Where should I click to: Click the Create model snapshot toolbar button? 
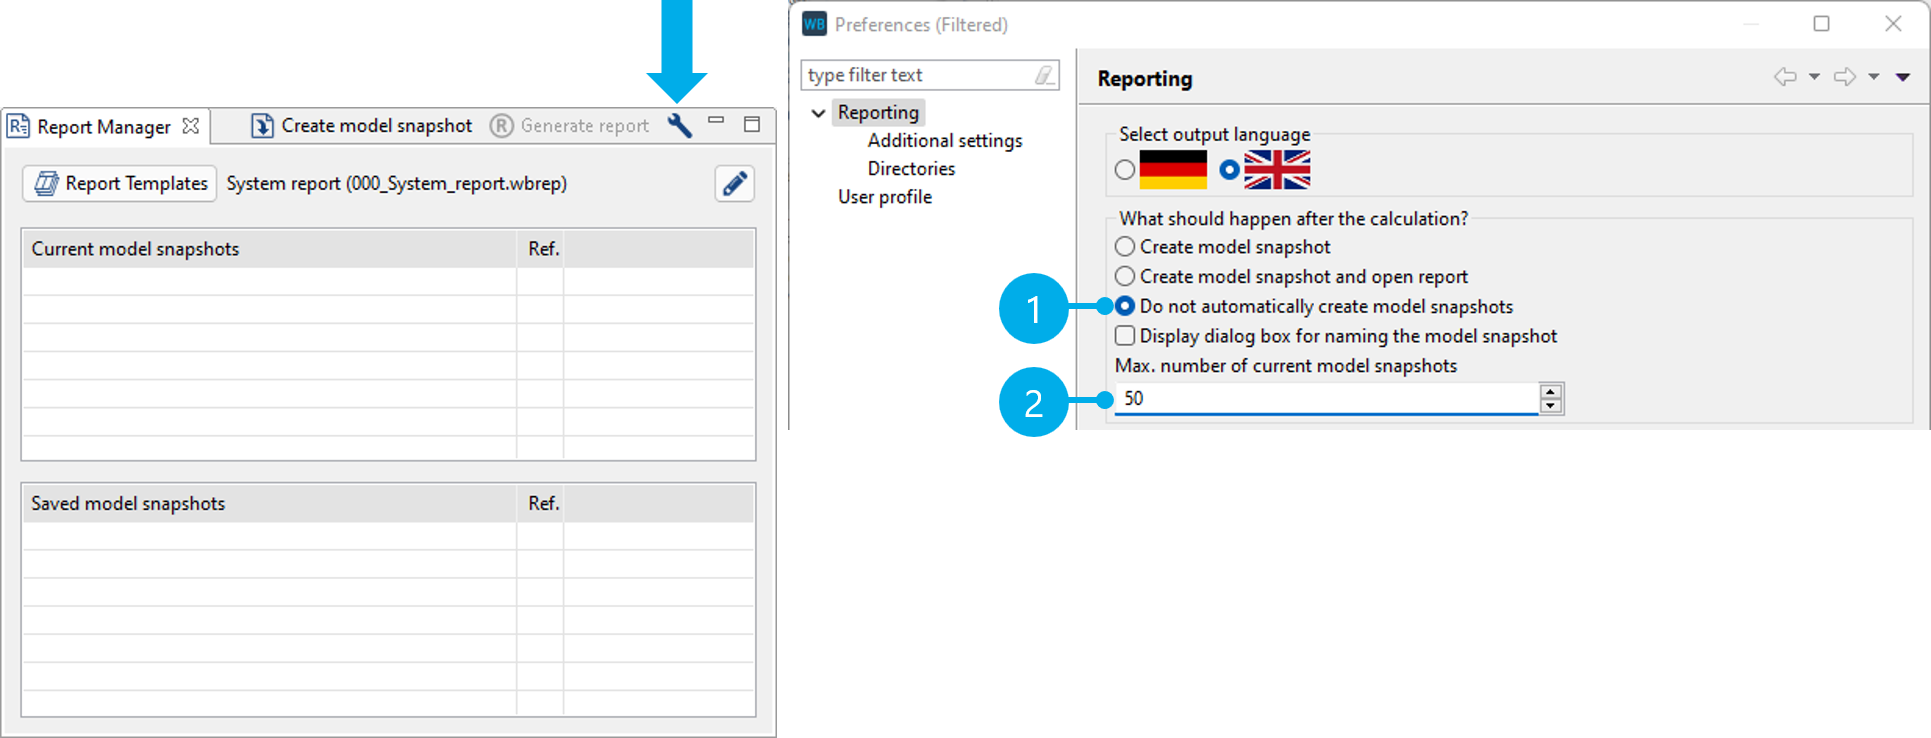tap(362, 125)
